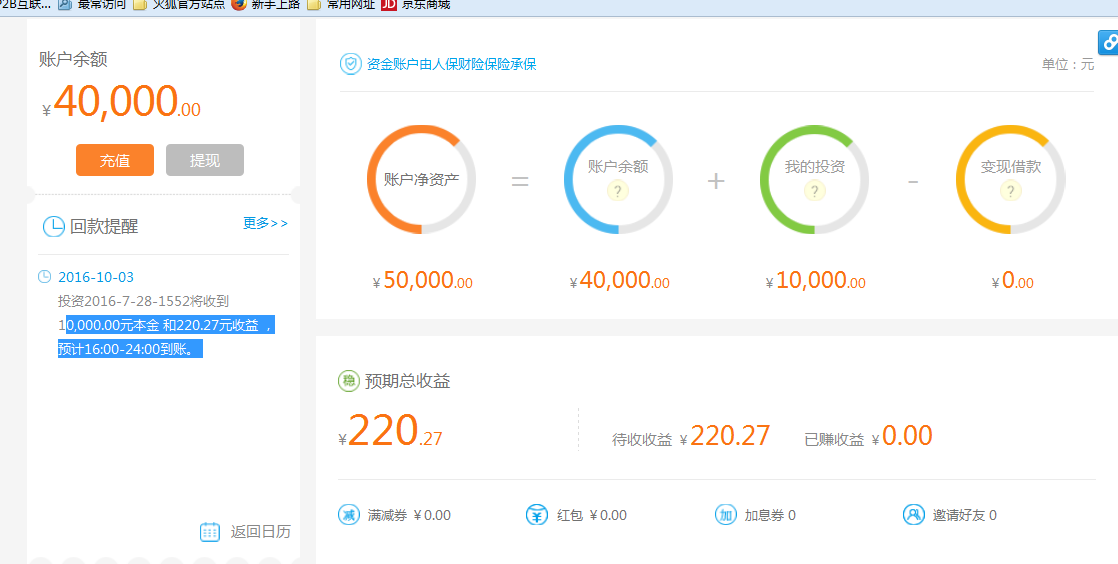Open 更多>> link in 回款提醒

click(265, 223)
